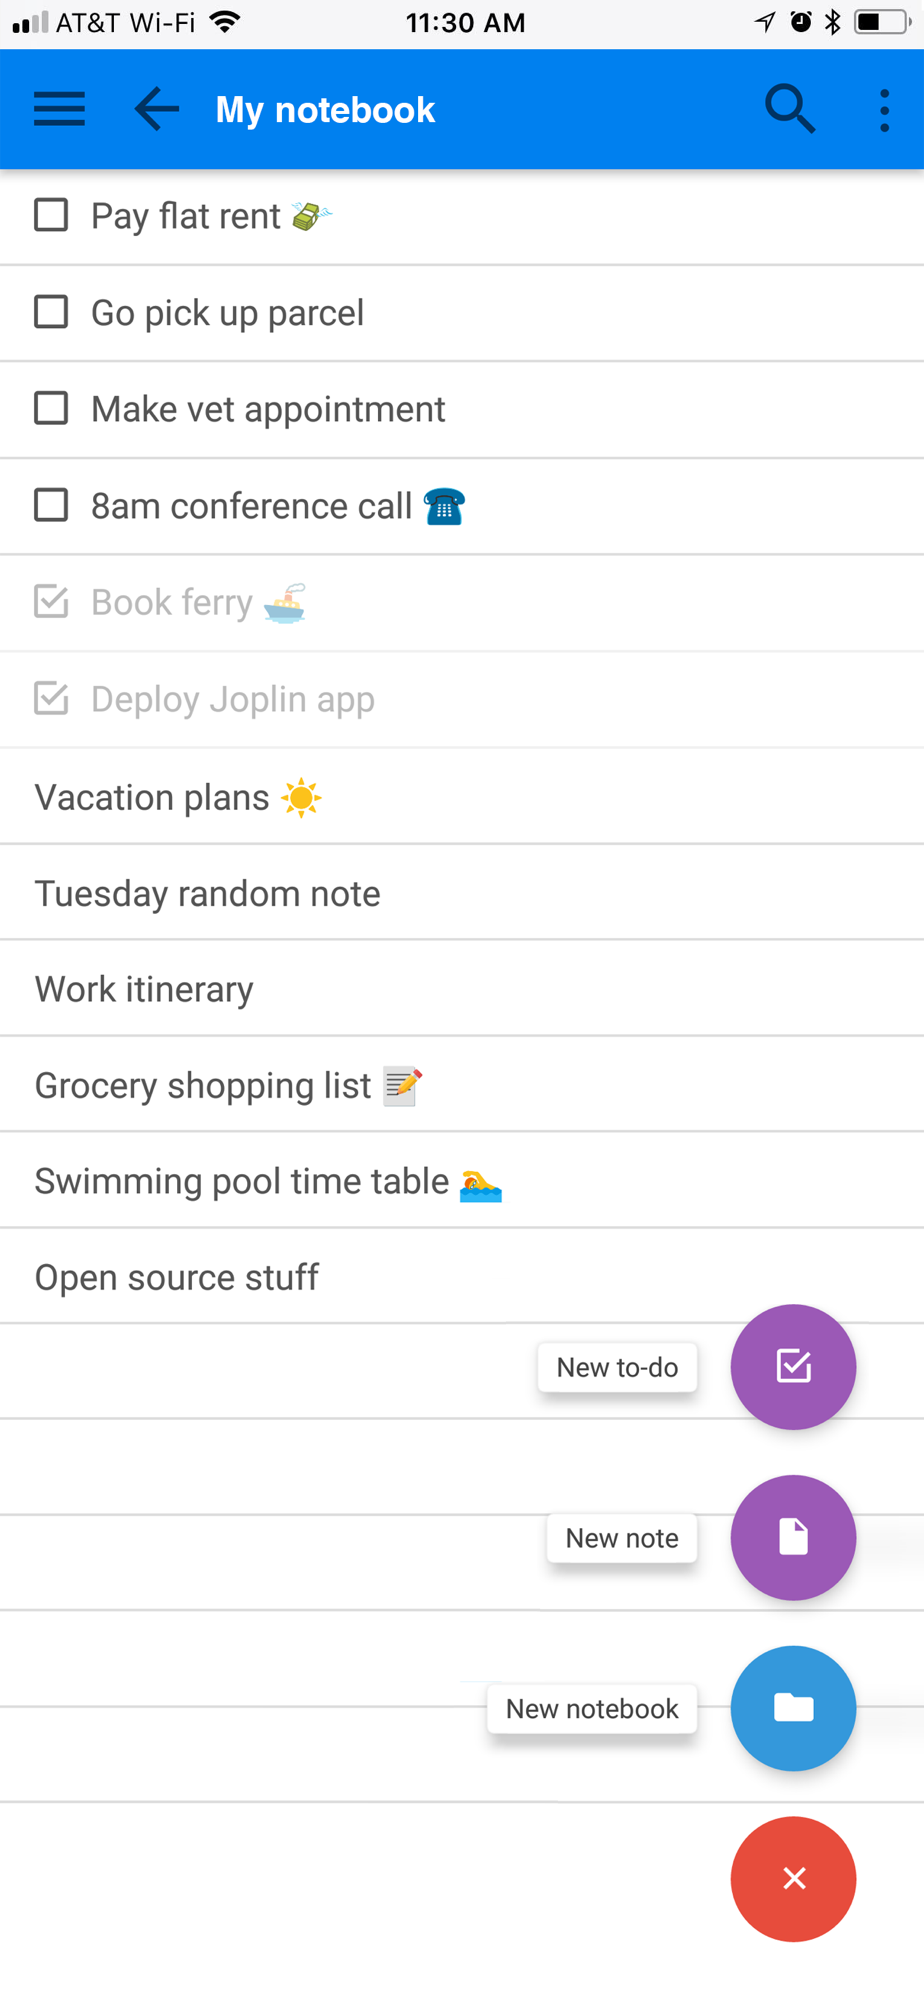The image size is (924, 2000).
Task: Open the Work itinerary note
Action: point(462,989)
